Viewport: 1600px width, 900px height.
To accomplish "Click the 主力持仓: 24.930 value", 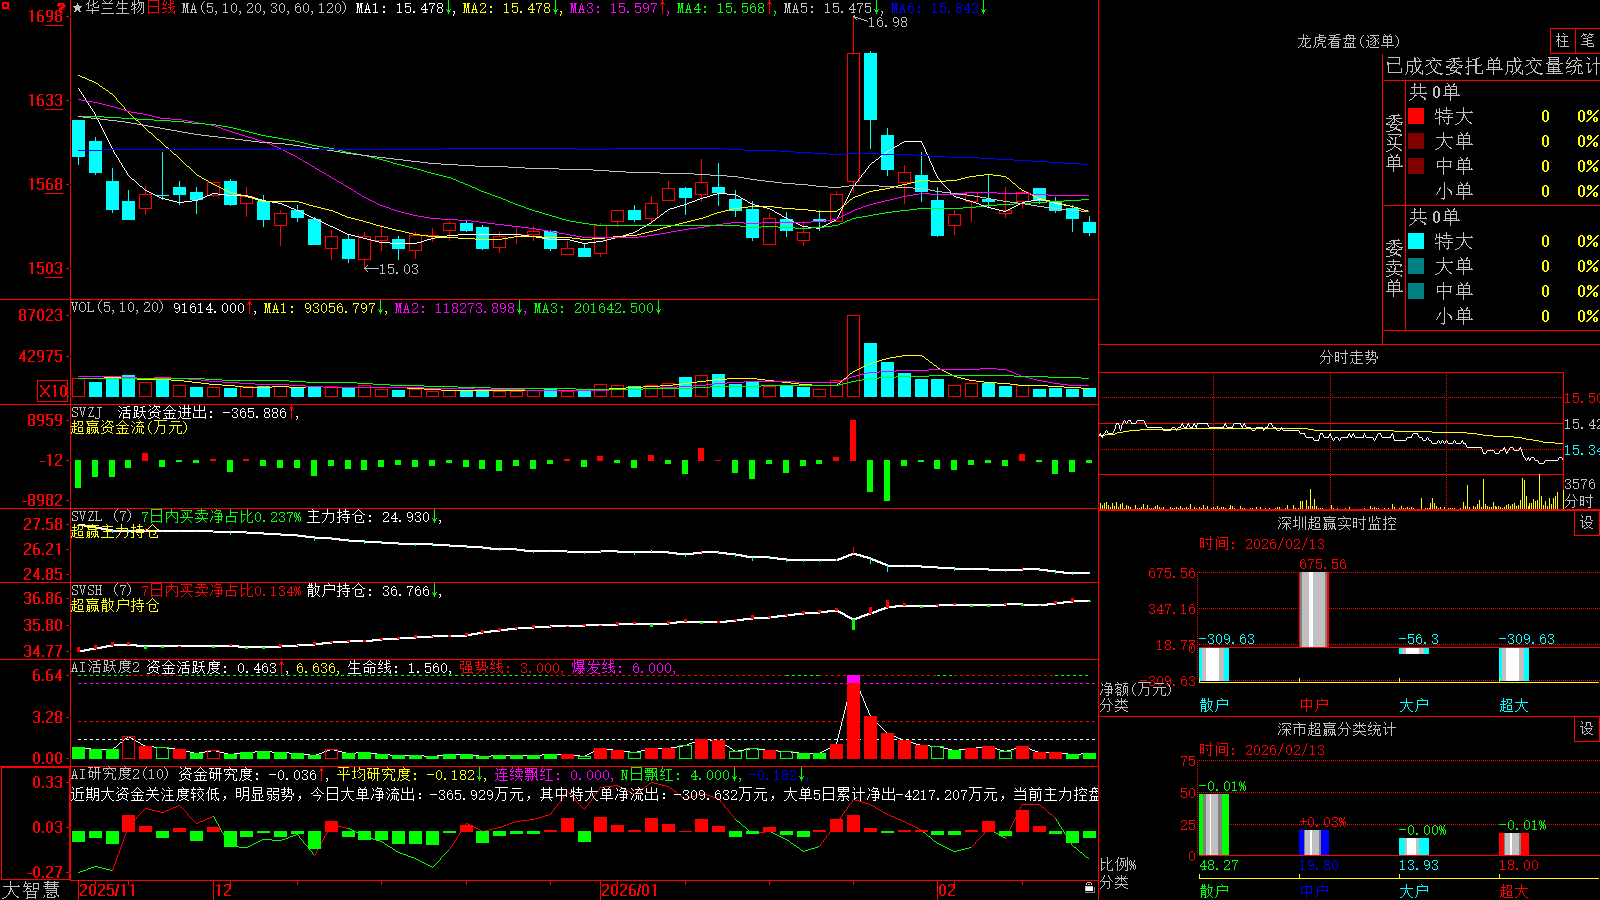I will point(374,517).
